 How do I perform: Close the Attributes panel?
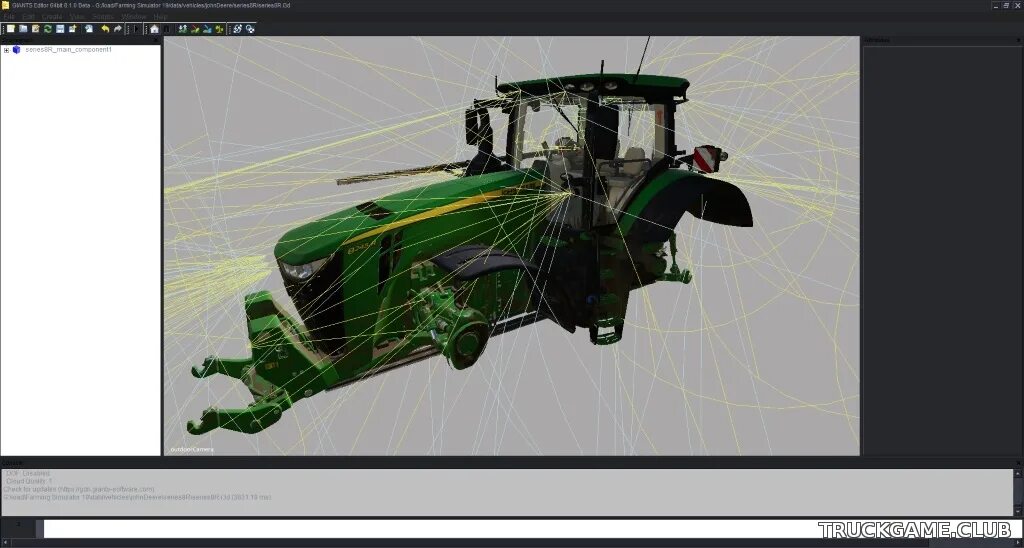pyautogui.click(x=1018, y=40)
